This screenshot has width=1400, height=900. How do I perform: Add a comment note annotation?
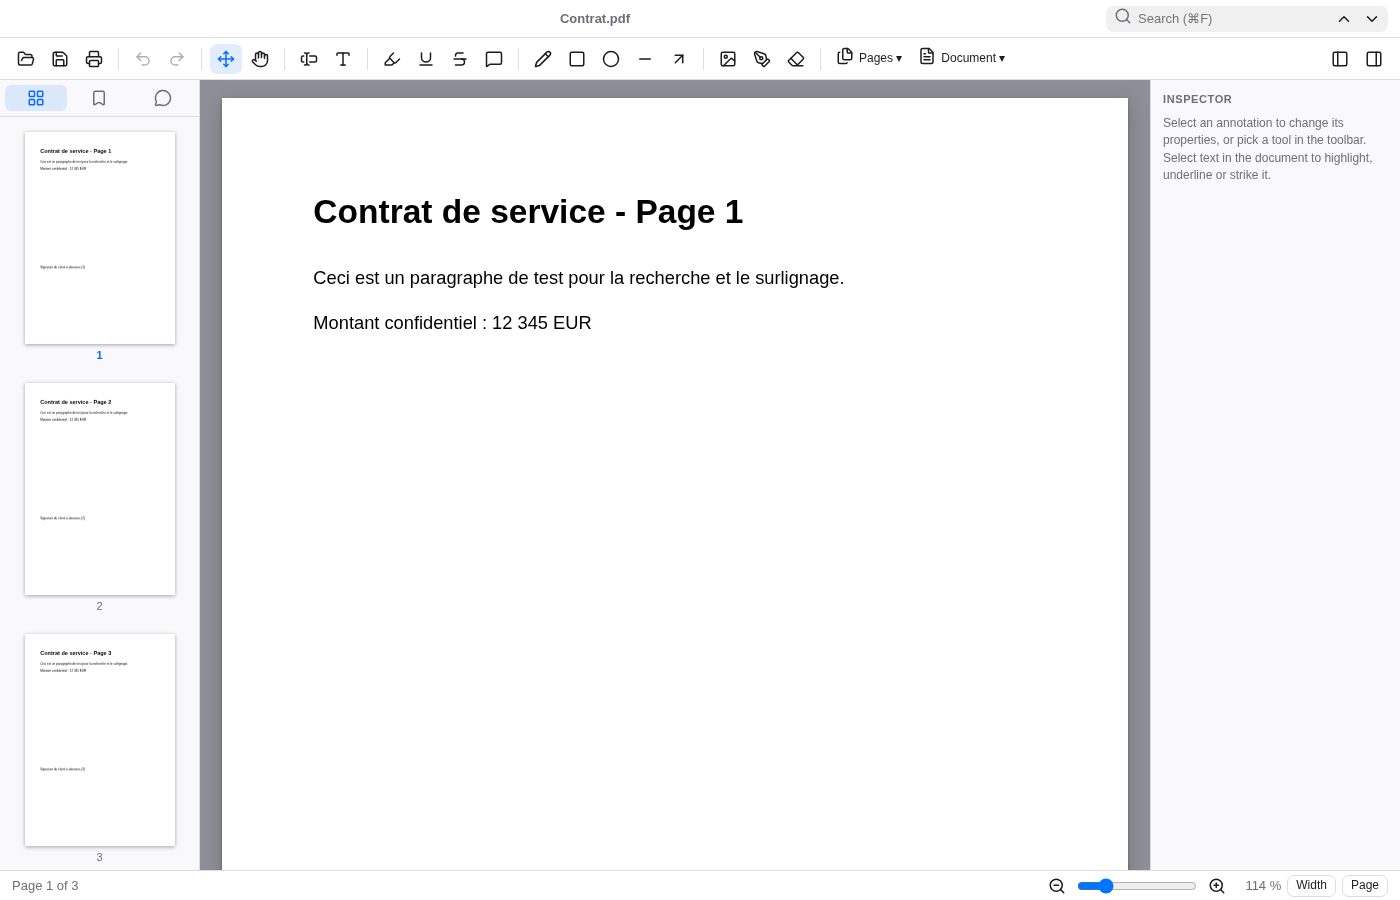coord(494,59)
